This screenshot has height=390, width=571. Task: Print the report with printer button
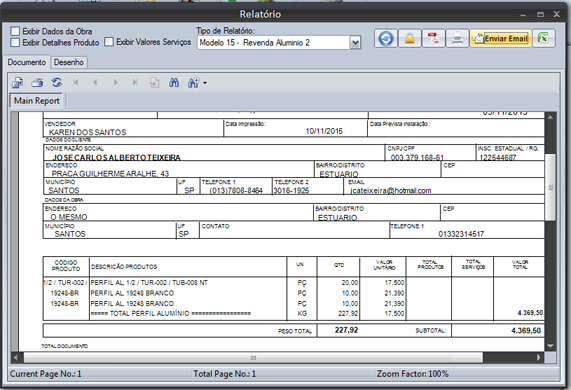click(x=457, y=38)
